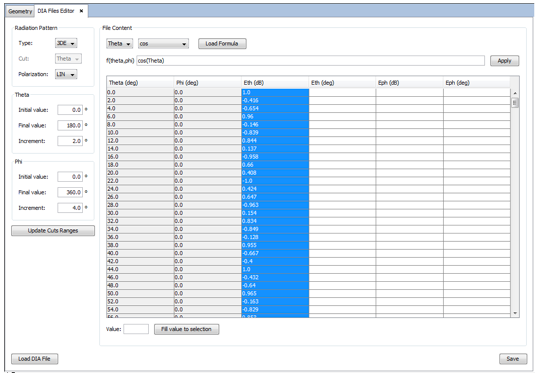
Task: Select the -0.146 cell in Eth (dB)
Action: [x=275, y=125]
